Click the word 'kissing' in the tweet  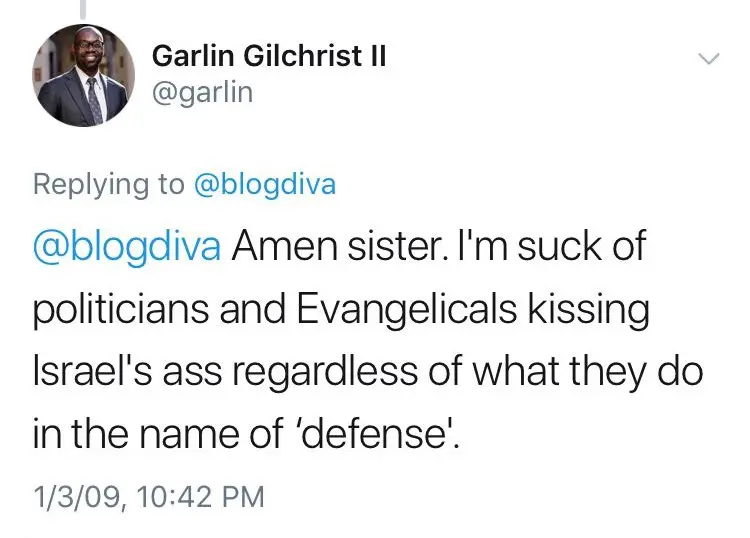(599, 311)
